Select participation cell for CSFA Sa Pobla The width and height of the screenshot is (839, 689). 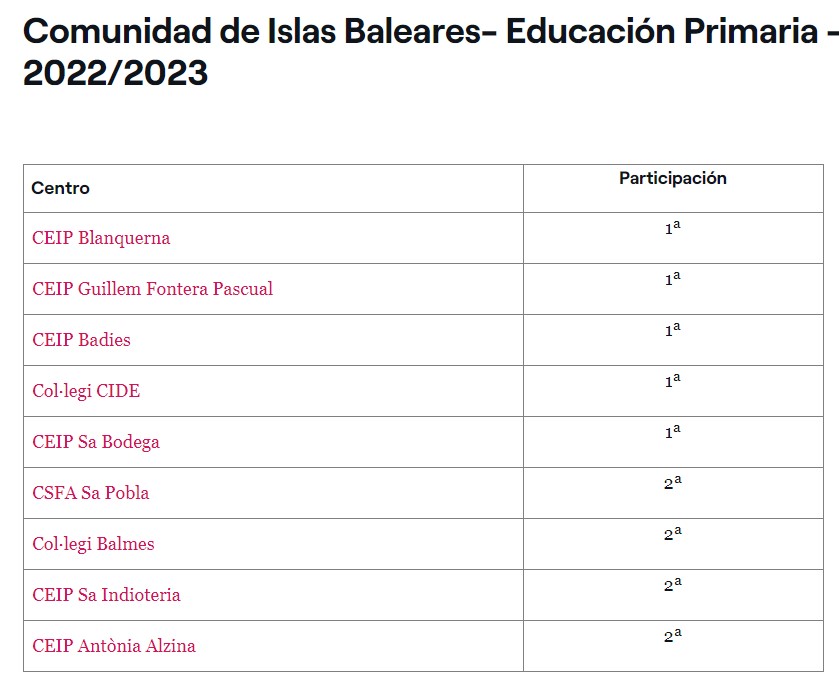673,493
